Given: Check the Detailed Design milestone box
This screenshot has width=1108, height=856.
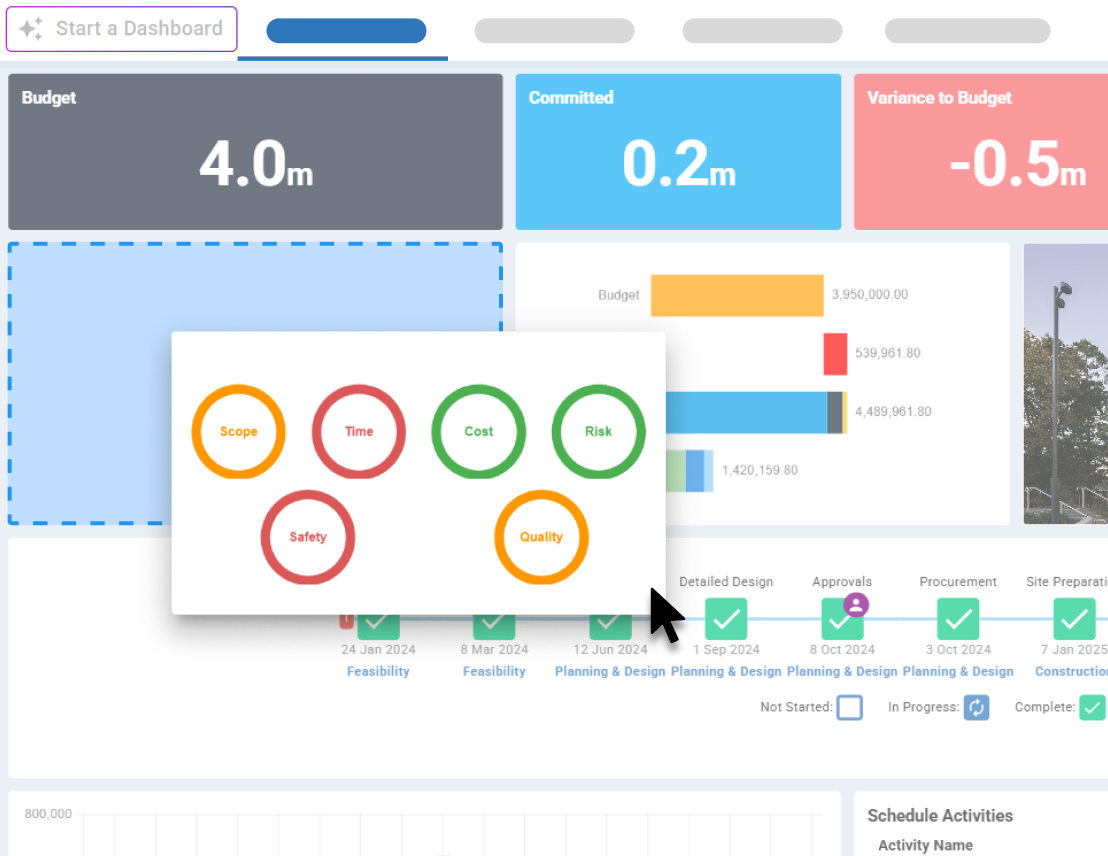Looking at the screenshot, I should [726, 619].
